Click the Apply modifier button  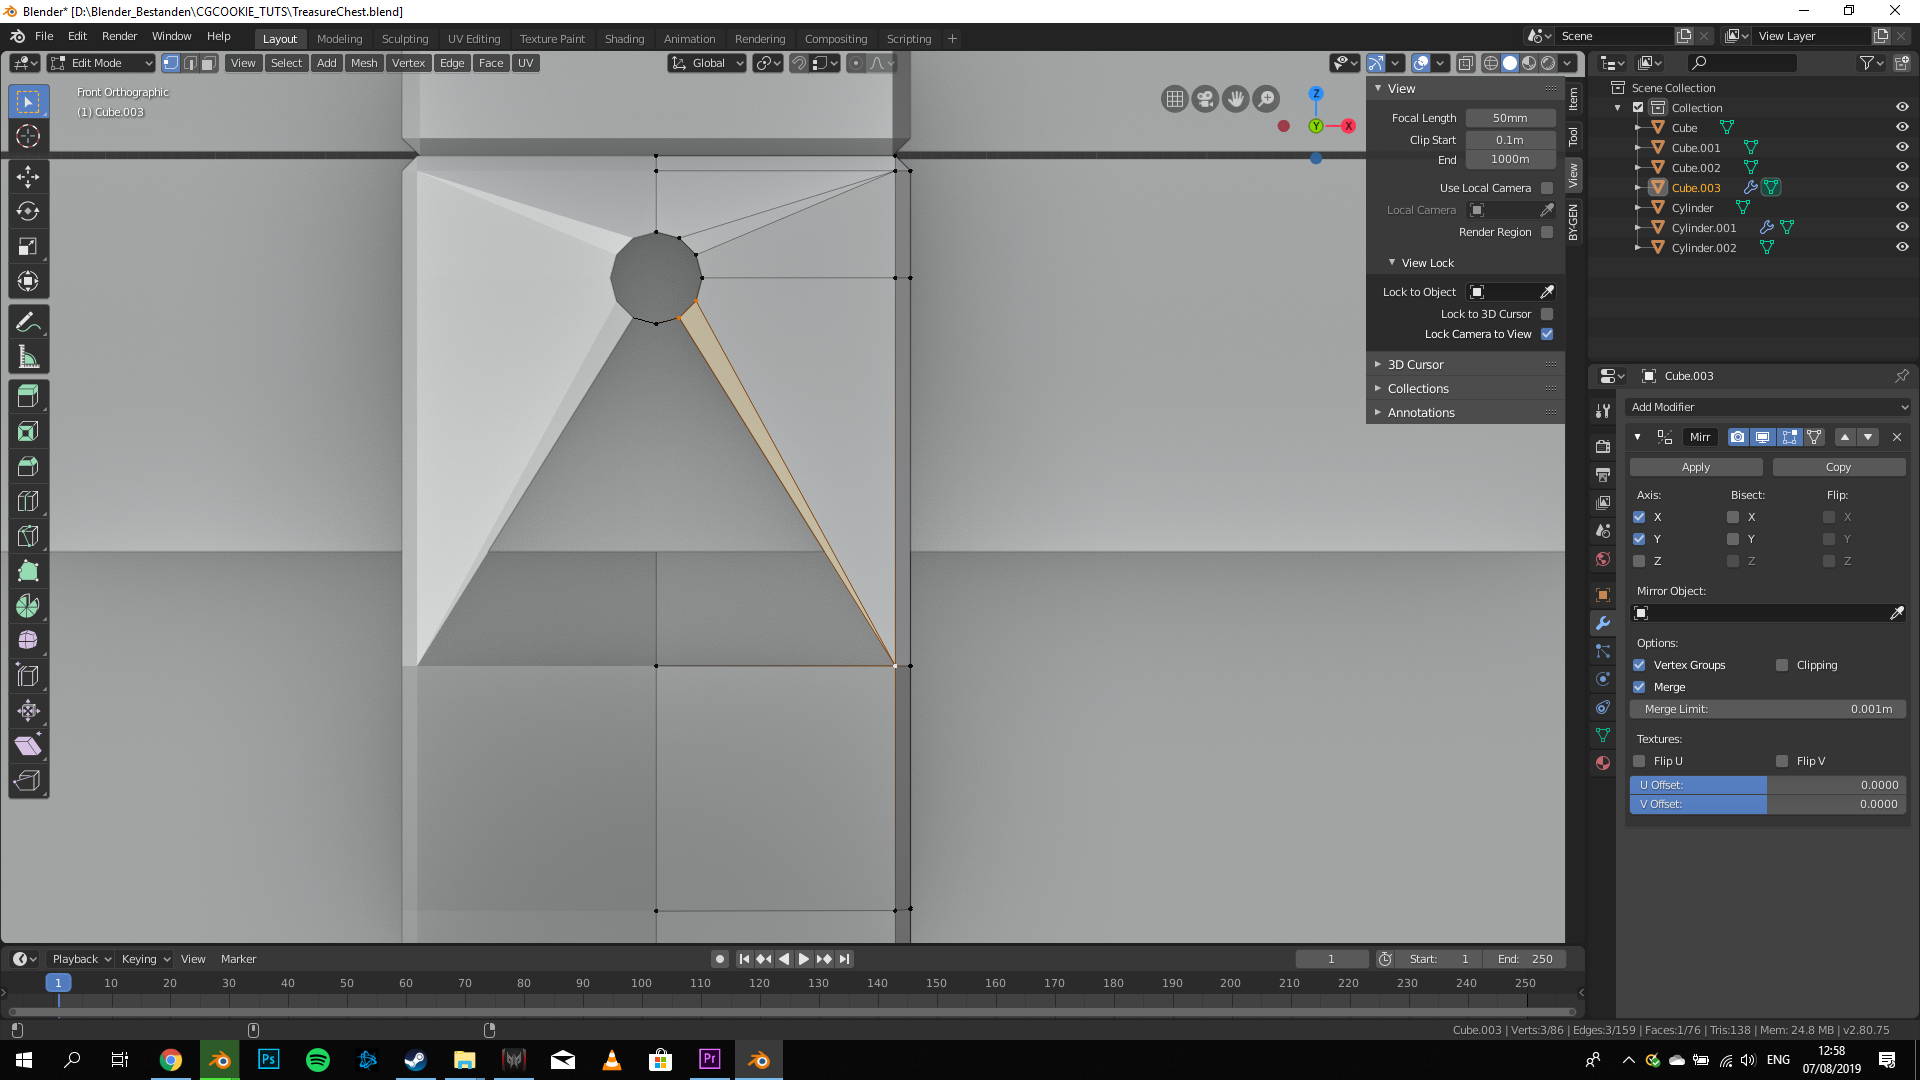[x=1696, y=467]
